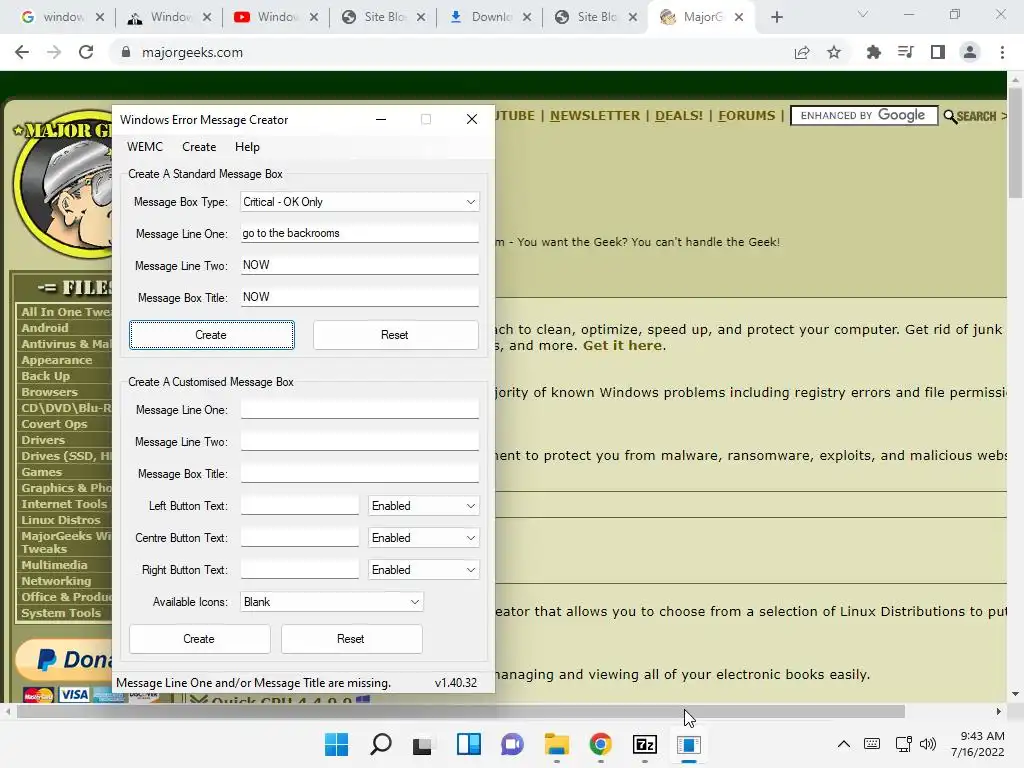Screen dimensions: 1024x768
Task: Click Create in Standard Message Box
Action: click(x=212, y=335)
